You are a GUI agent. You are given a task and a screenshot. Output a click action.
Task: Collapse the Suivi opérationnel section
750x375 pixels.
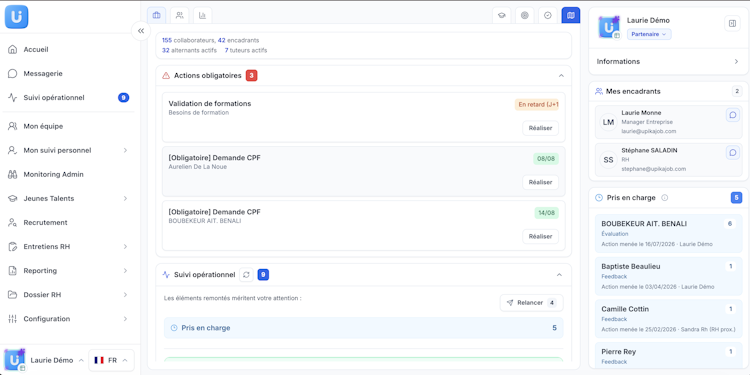coord(559,275)
